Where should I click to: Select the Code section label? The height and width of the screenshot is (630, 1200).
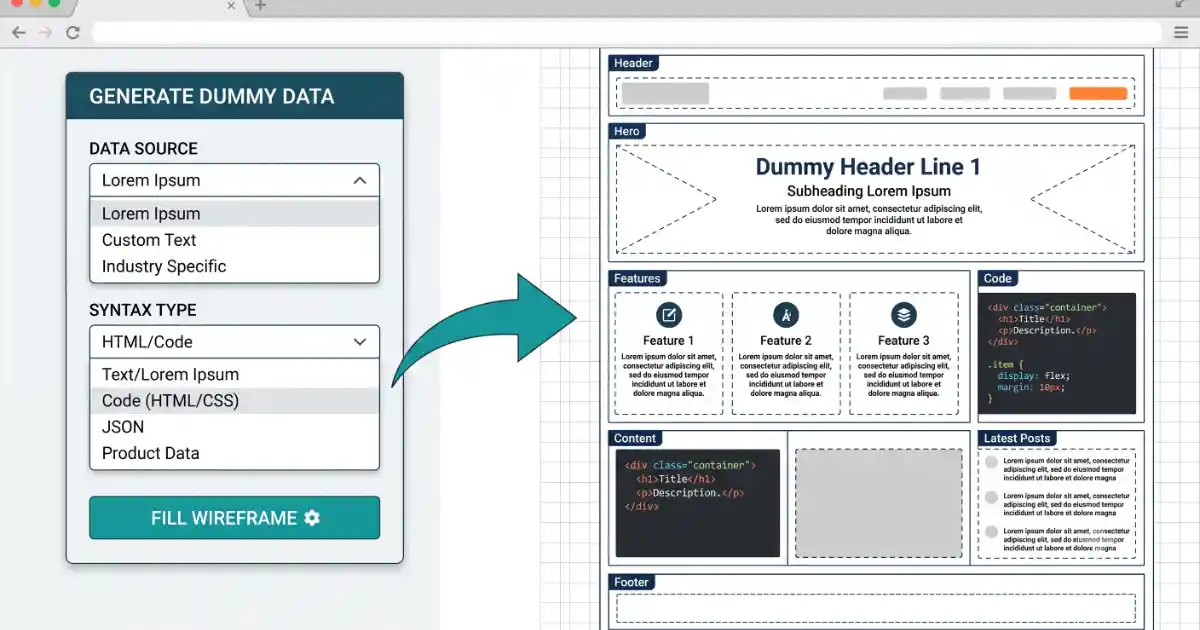[998, 278]
